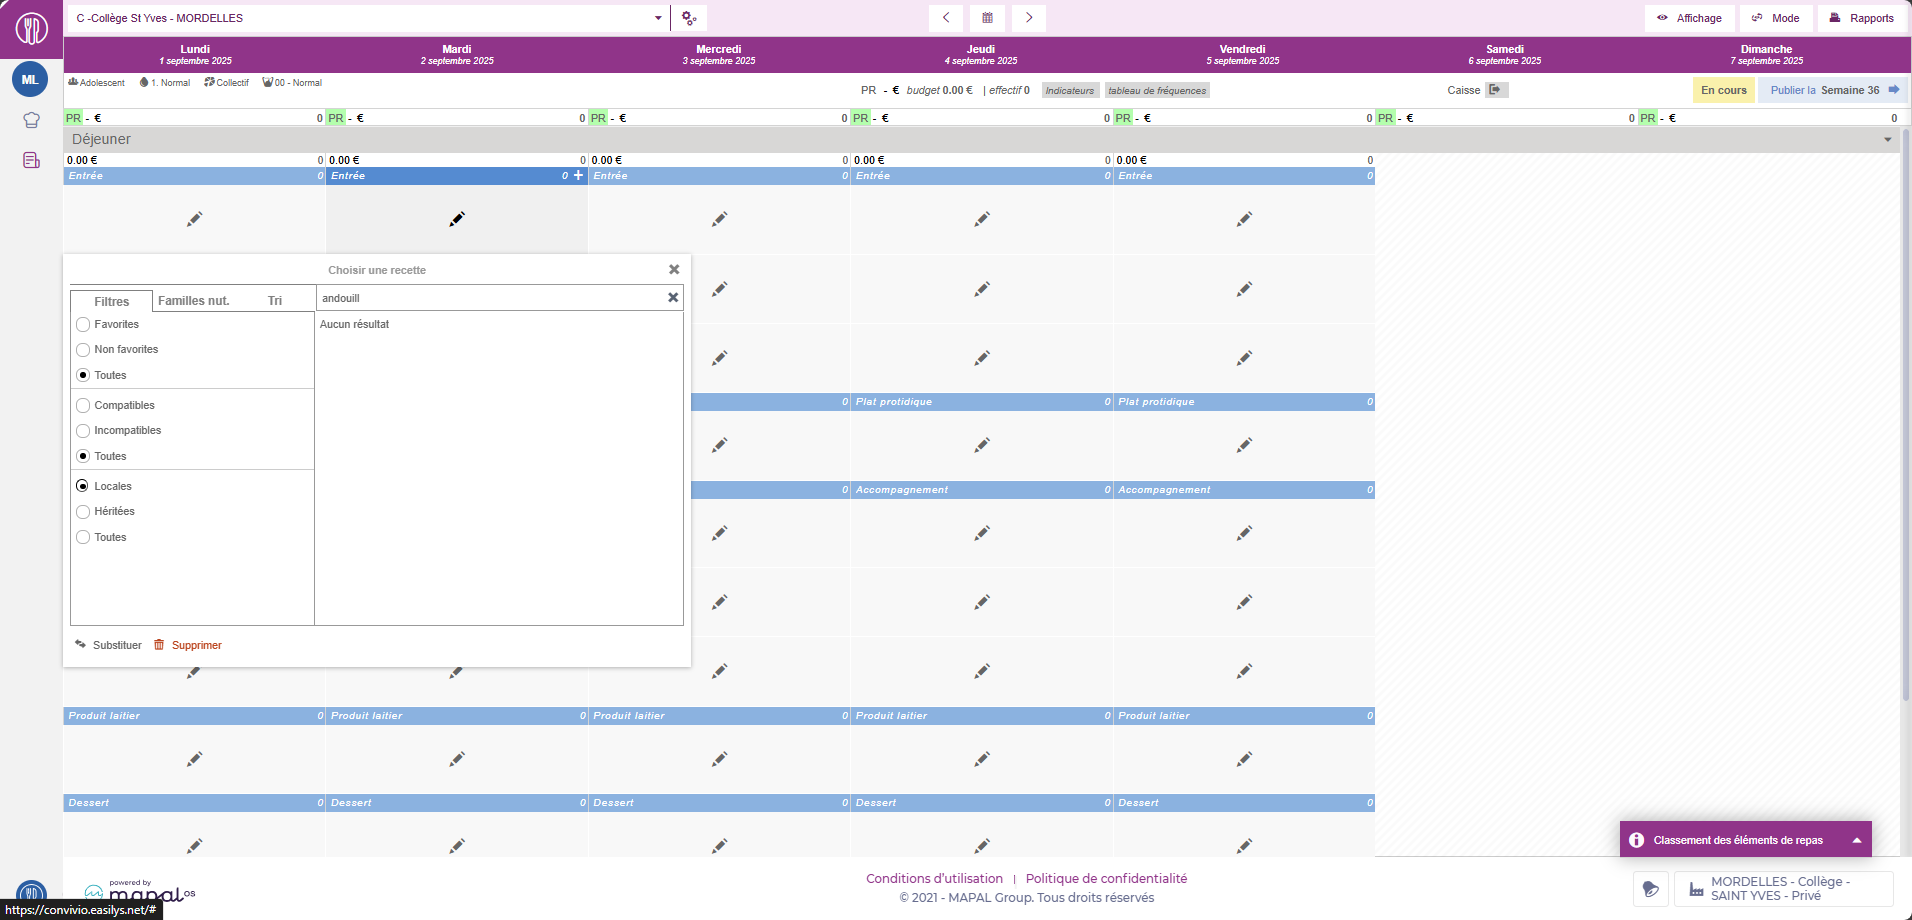Click the Collectif label in the legend
The height and width of the screenshot is (920, 1912).
coord(226,83)
